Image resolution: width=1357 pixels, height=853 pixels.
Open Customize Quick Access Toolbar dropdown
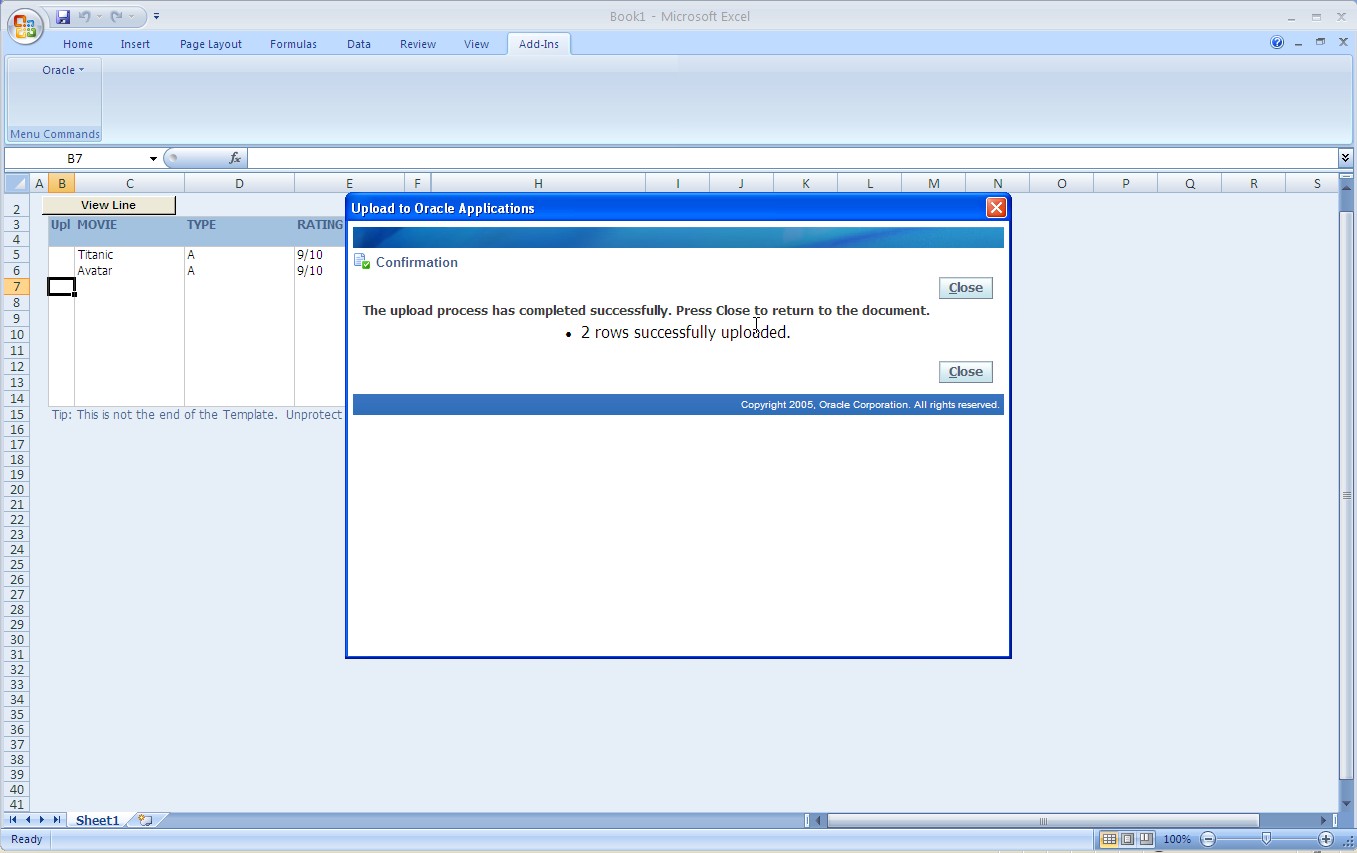click(157, 16)
